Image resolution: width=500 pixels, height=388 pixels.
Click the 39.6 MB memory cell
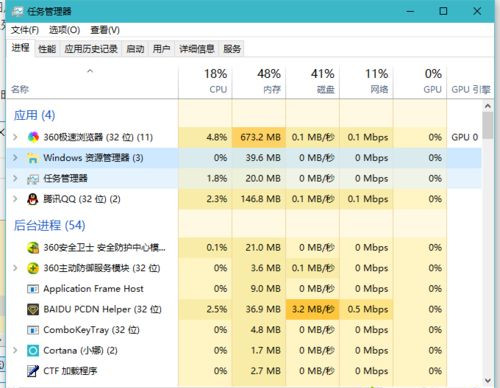259,158
